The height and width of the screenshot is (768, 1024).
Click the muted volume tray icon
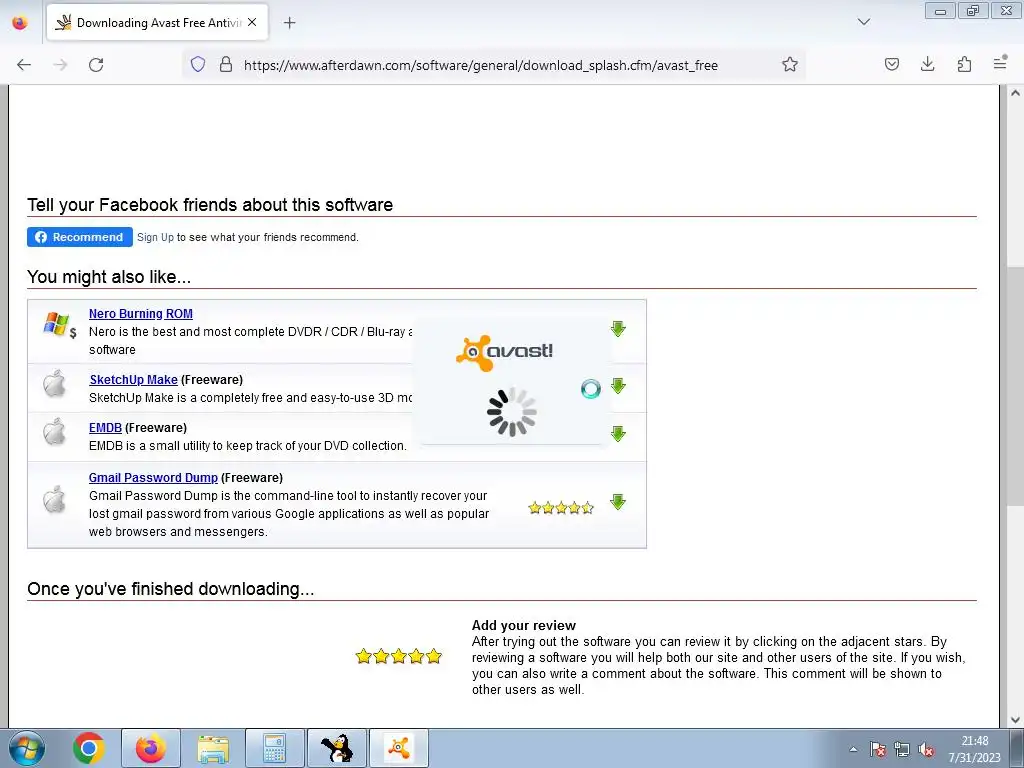click(x=926, y=749)
